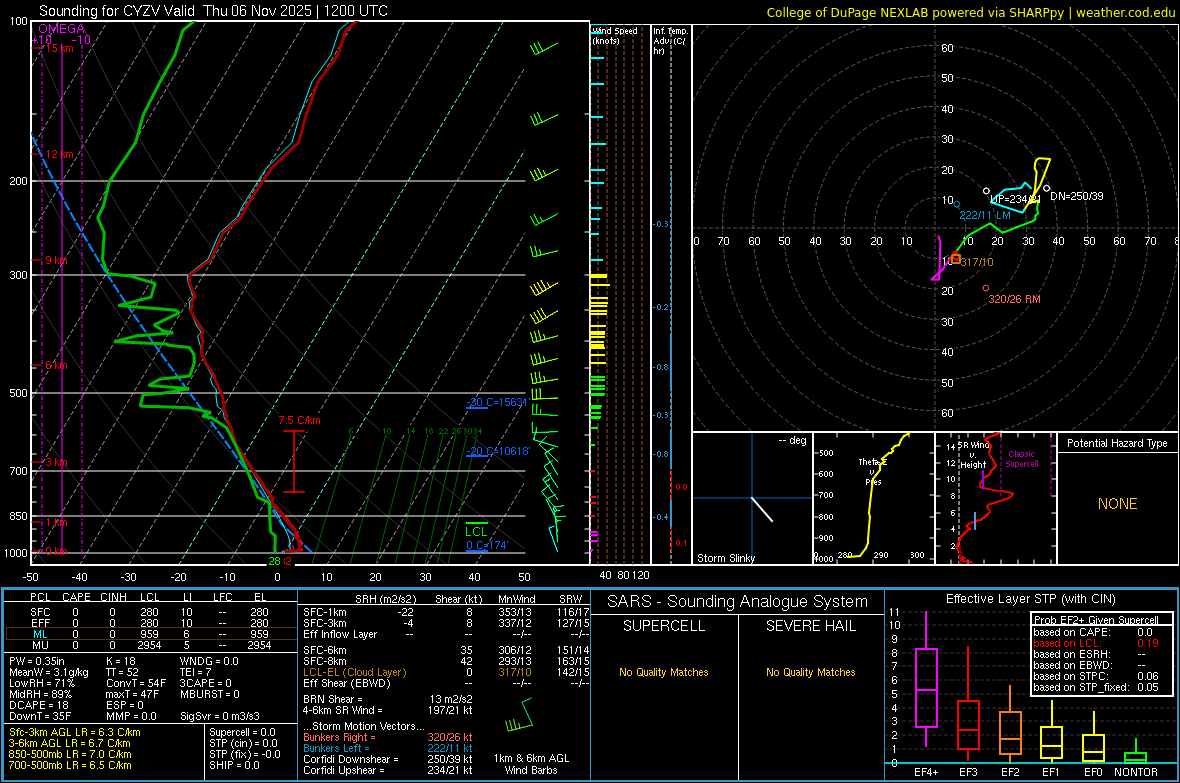Click the '9 km' height marker
The height and width of the screenshot is (783, 1180).
pos(56,260)
